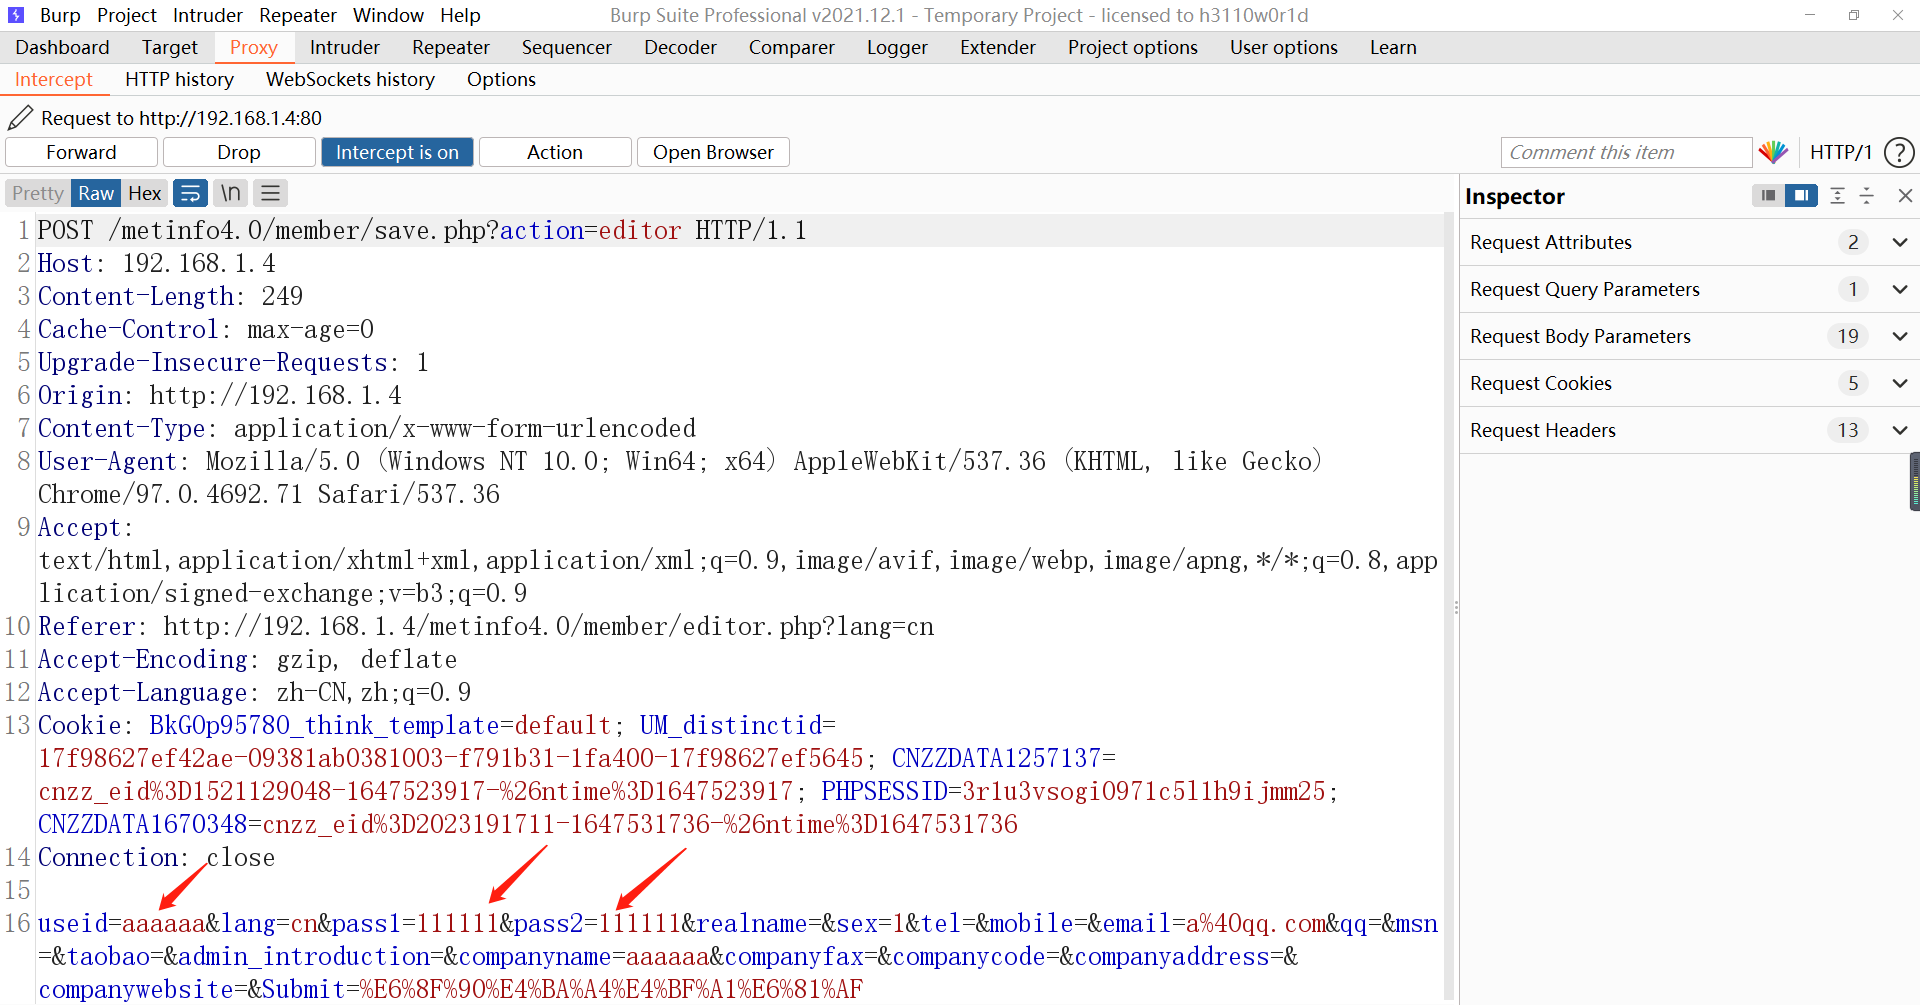
Task: Open the Burp menu
Action: tap(60, 15)
